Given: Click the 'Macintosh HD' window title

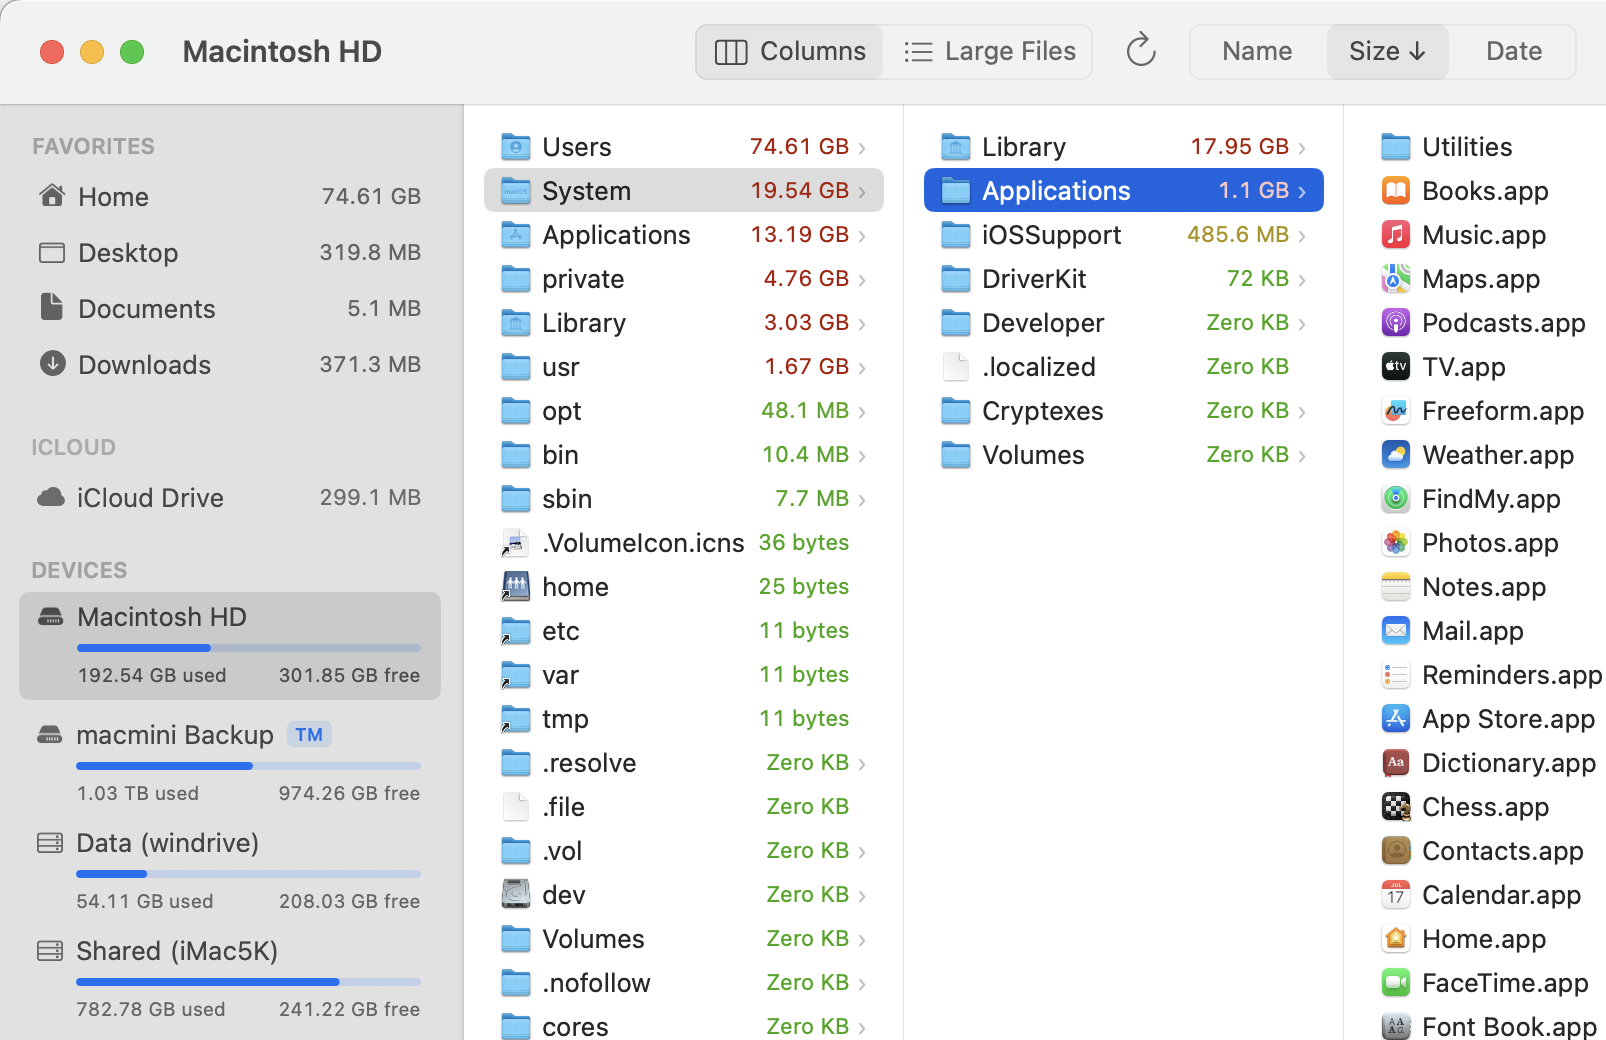Looking at the screenshot, I should pos(282,51).
